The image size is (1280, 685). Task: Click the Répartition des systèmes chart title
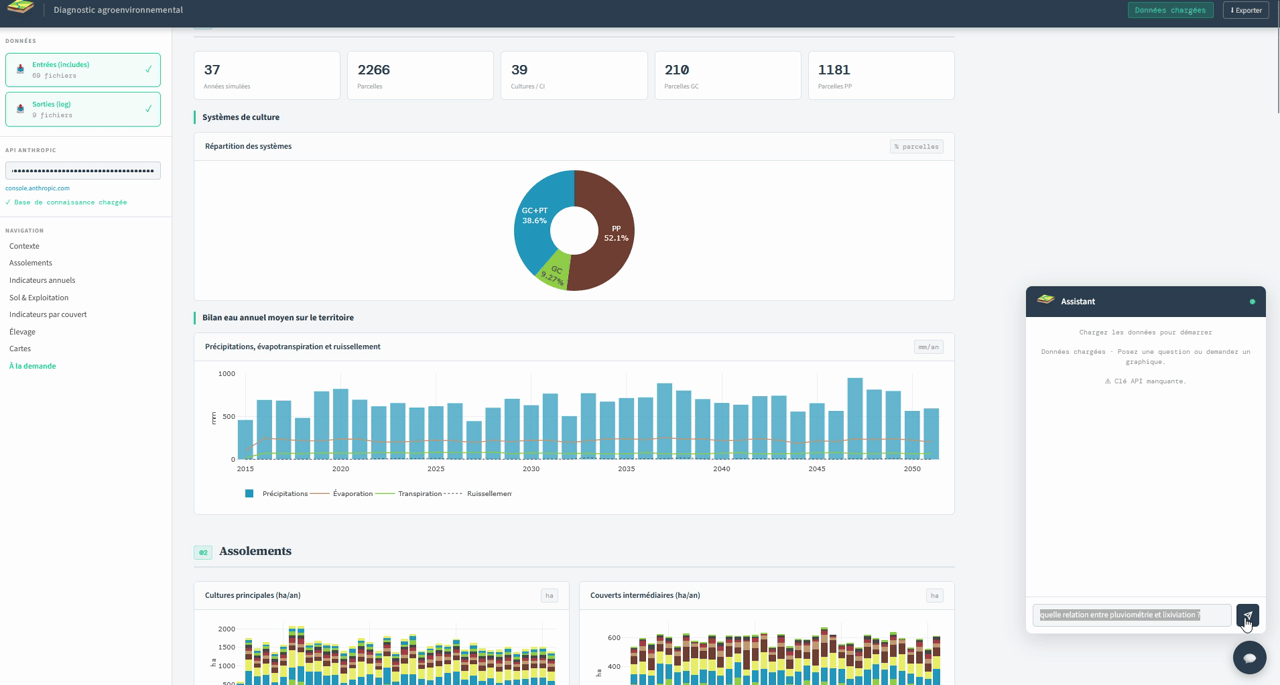click(x=248, y=146)
